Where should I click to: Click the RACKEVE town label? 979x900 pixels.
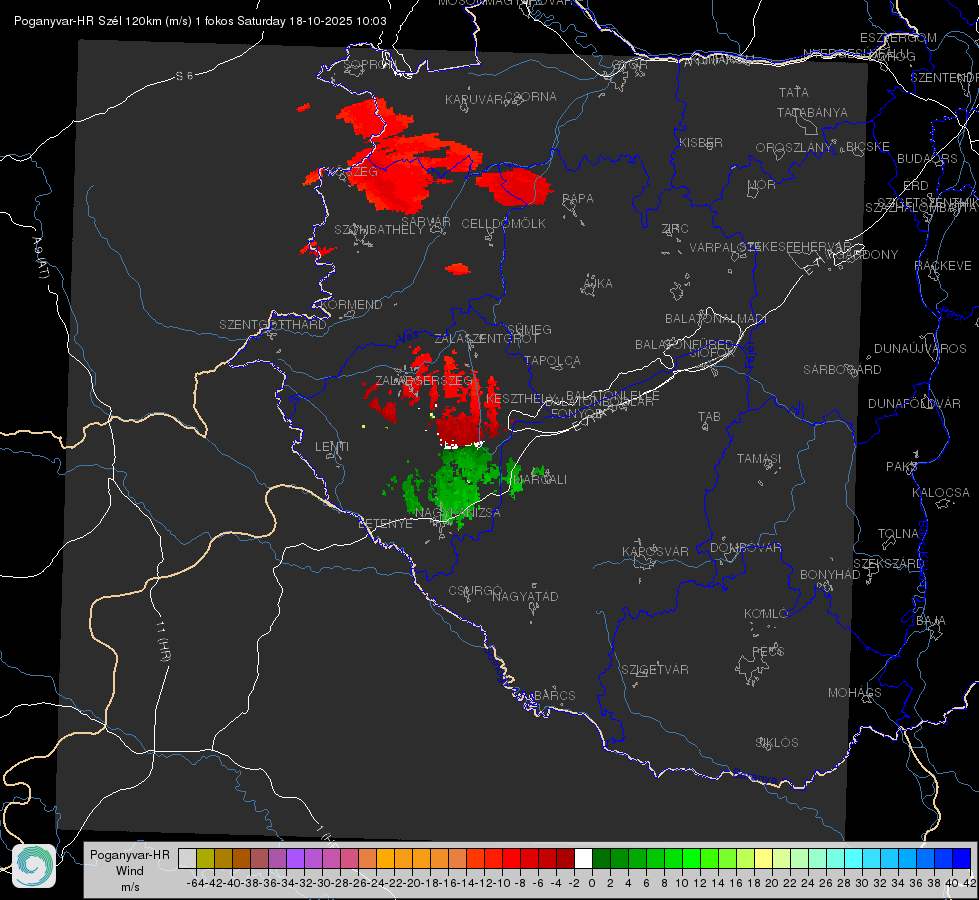tap(943, 265)
